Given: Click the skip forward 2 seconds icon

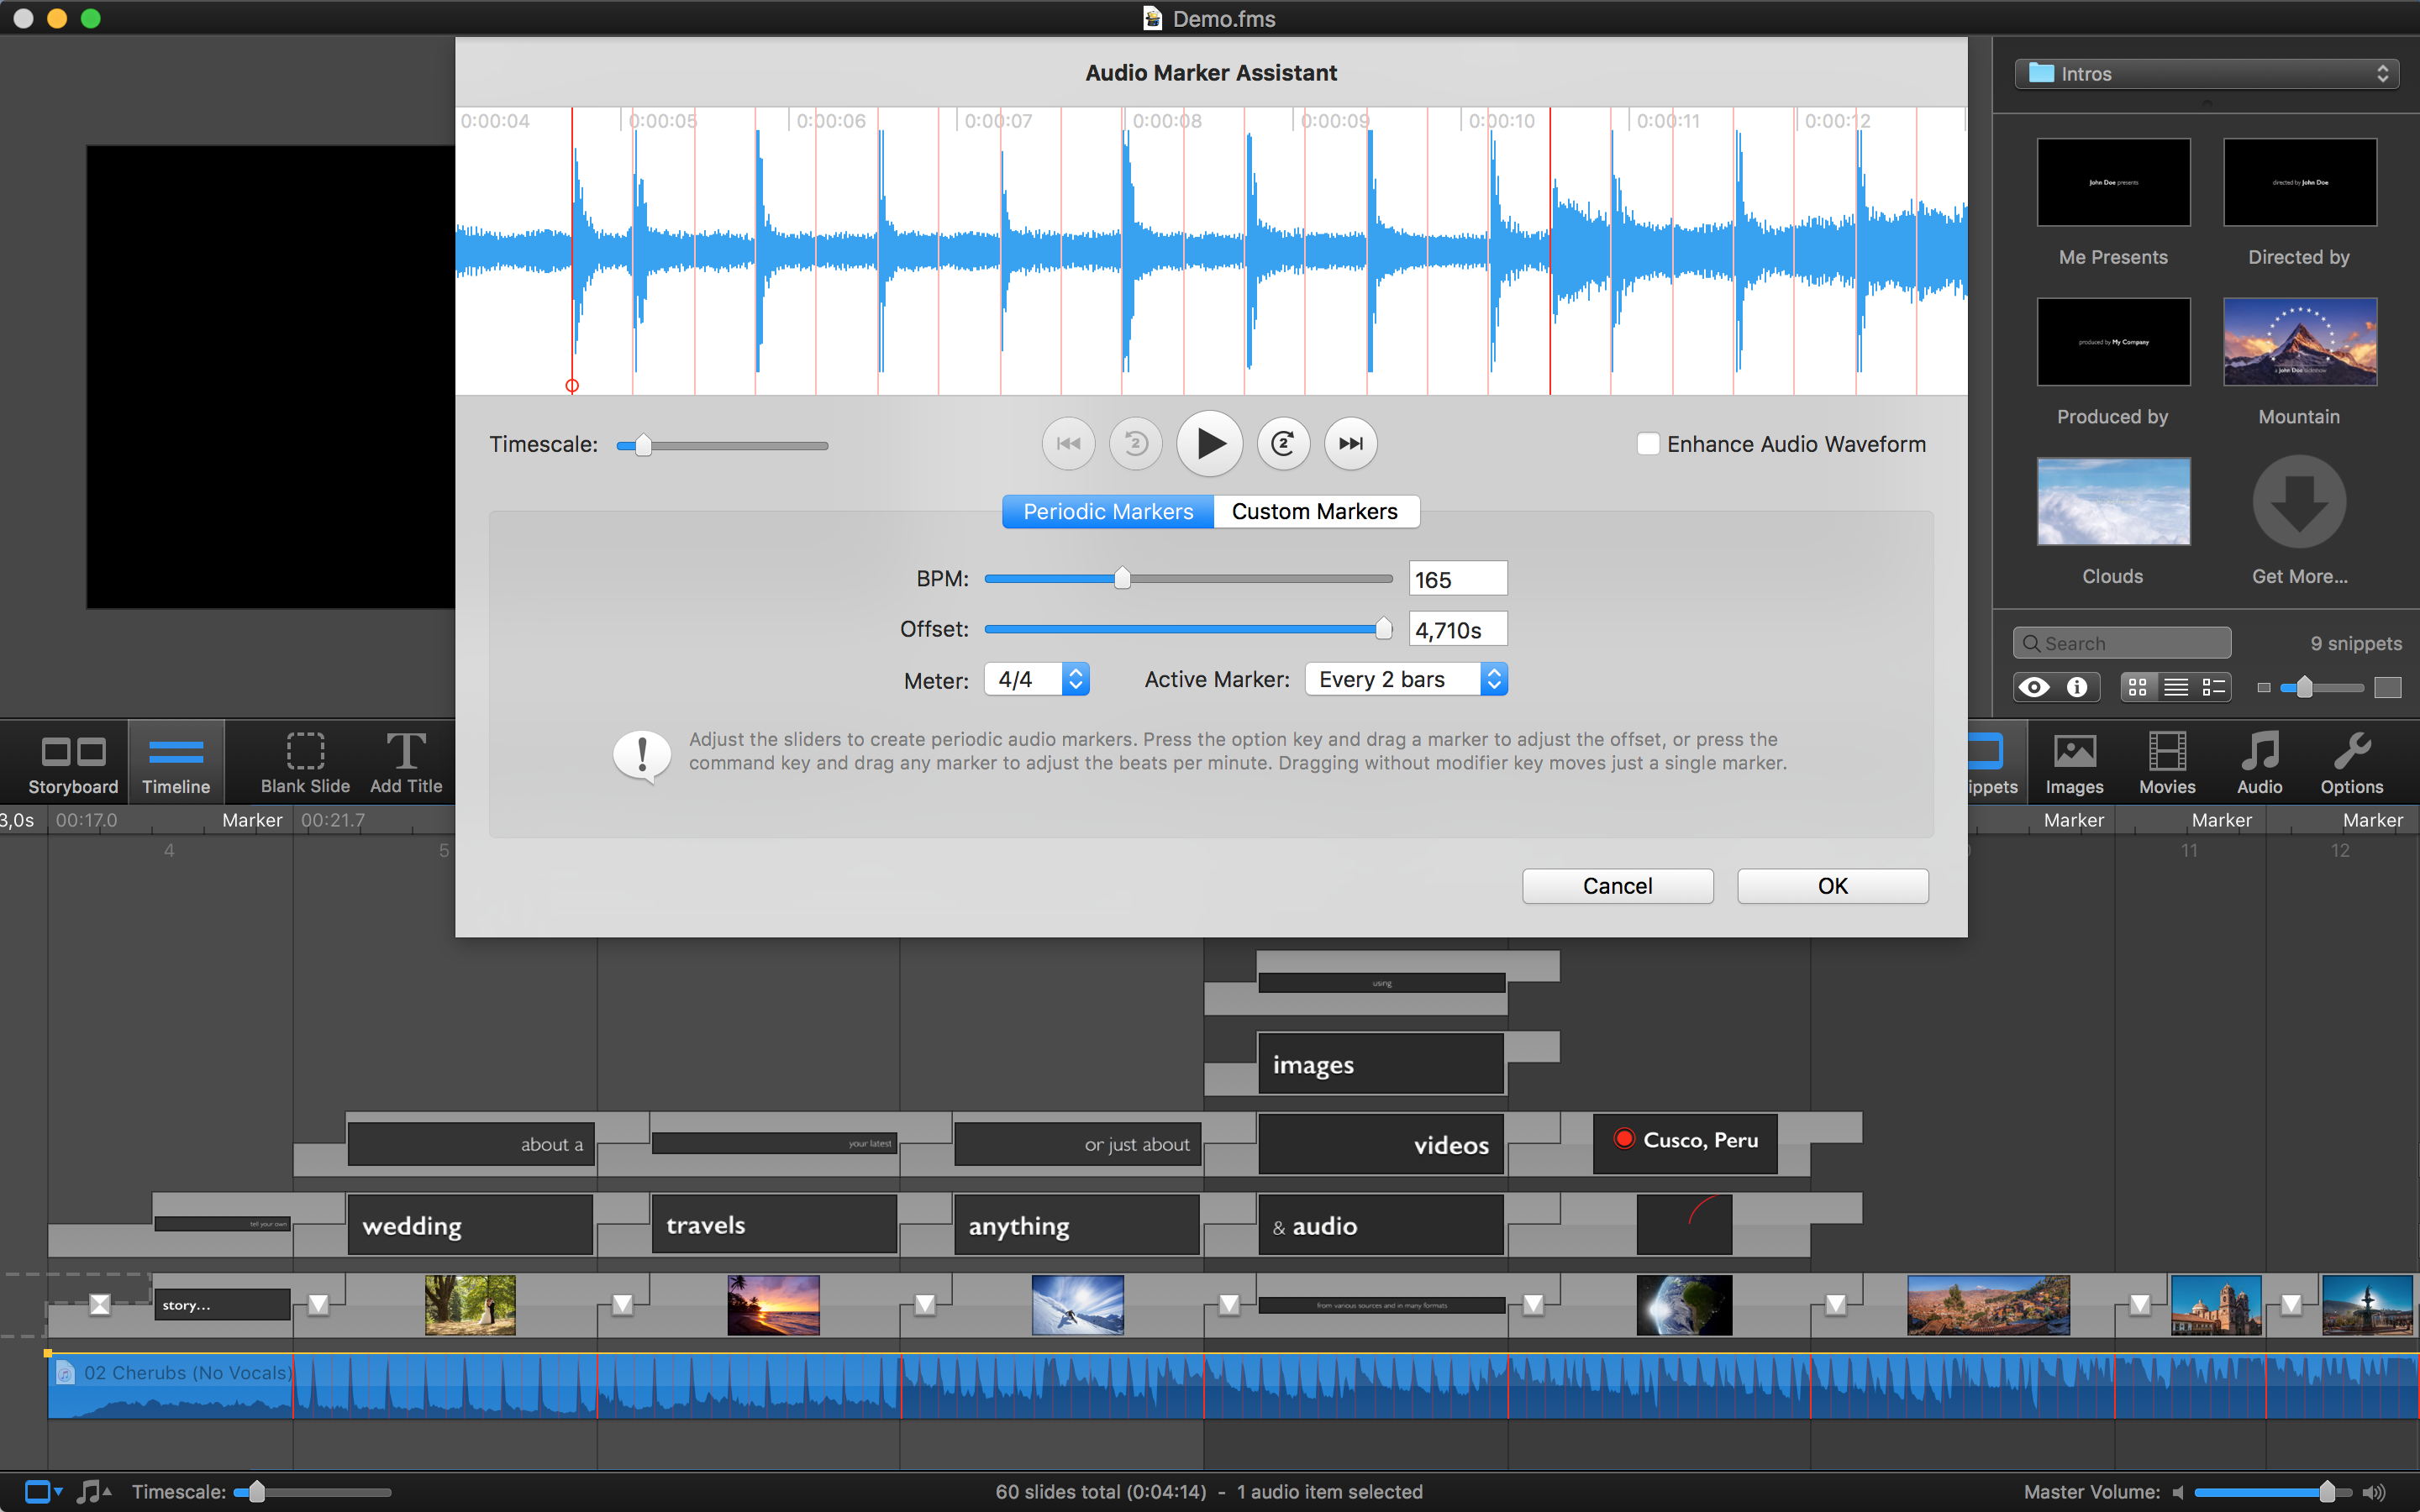Looking at the screenshot, I should 1283,444.
